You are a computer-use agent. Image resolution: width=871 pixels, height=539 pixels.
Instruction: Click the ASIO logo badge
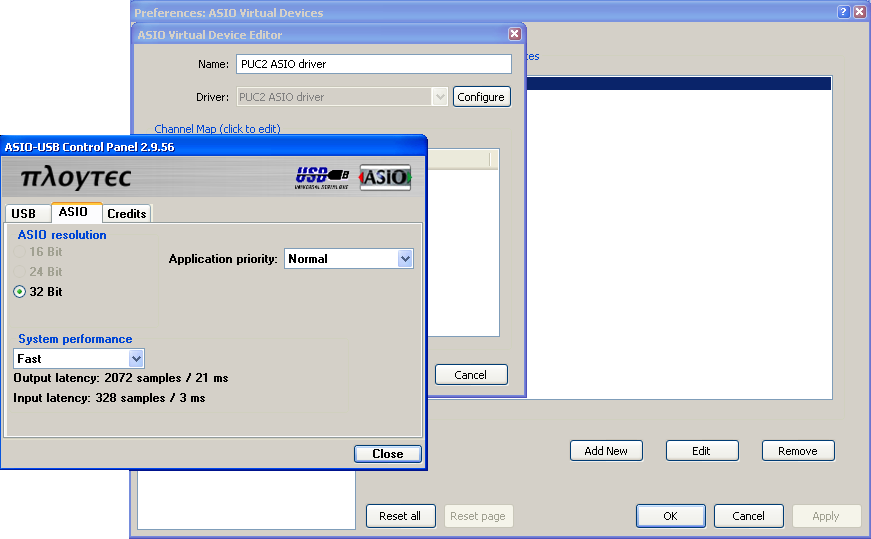(385, 177)
